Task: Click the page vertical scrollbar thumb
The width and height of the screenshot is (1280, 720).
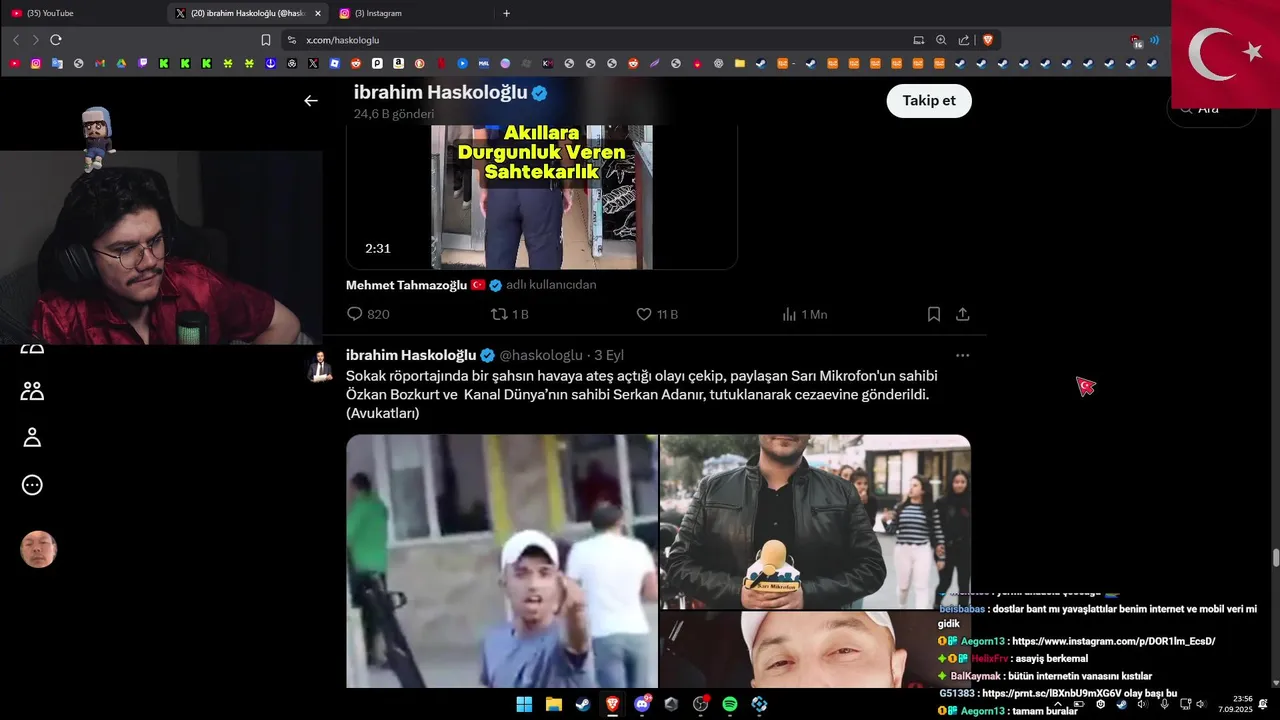Action: click(x=1275, y=558)
